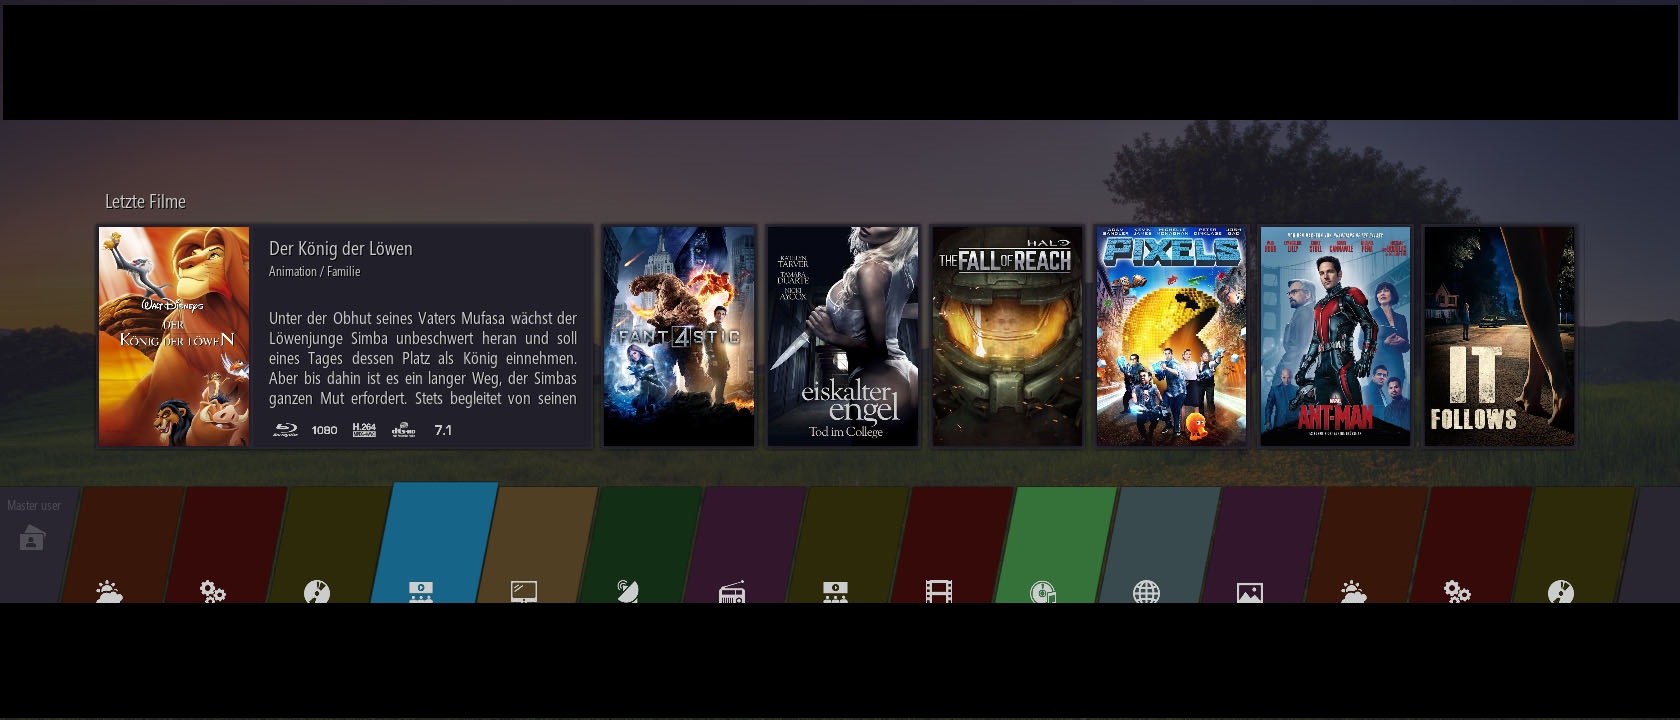Select the highlighted blue cinema tile
This screenshot has height=720, width=1680.
click(434, 543)
